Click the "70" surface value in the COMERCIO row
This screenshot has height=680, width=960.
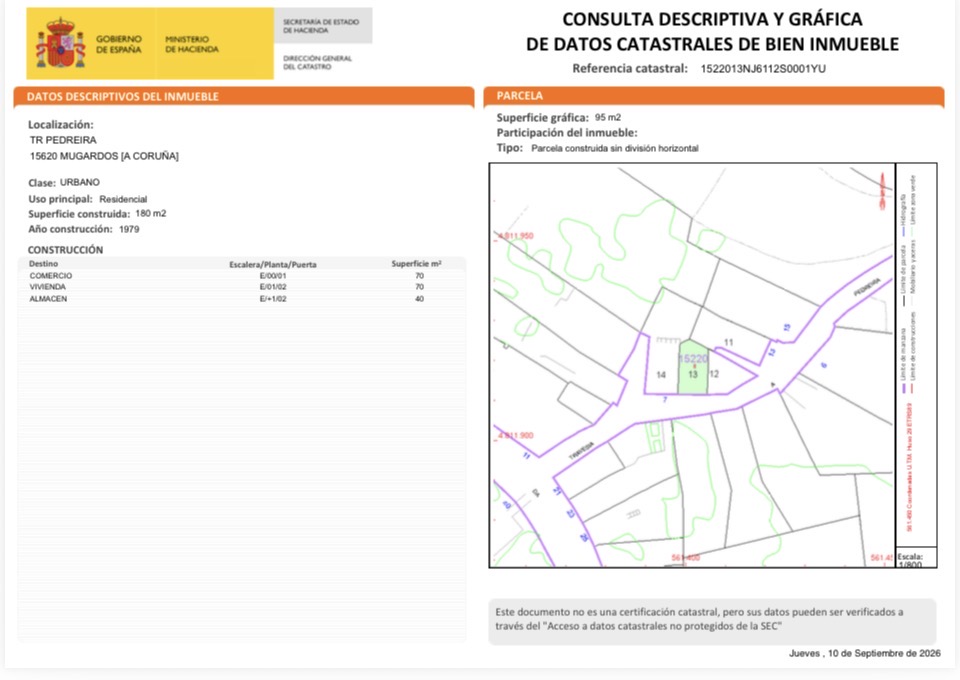pyautogui.click(x=419, y=276)
